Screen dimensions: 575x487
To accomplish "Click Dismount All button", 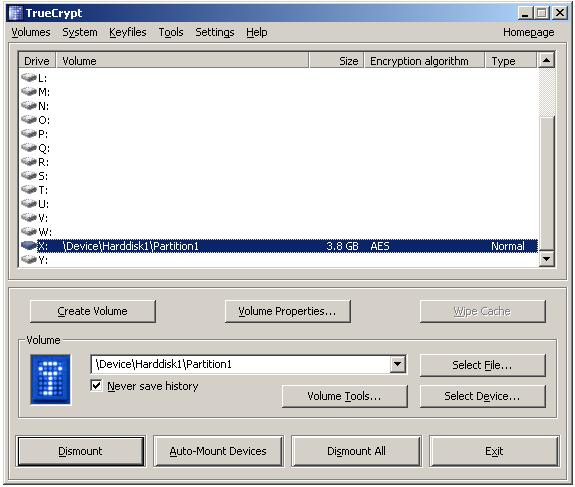I will [356, 451].
